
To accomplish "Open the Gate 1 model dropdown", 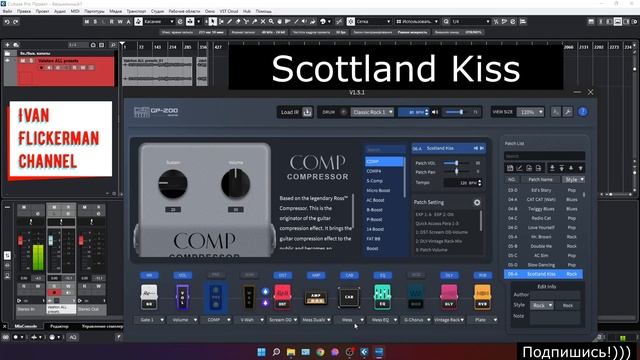I will click(x=149, y=320).
